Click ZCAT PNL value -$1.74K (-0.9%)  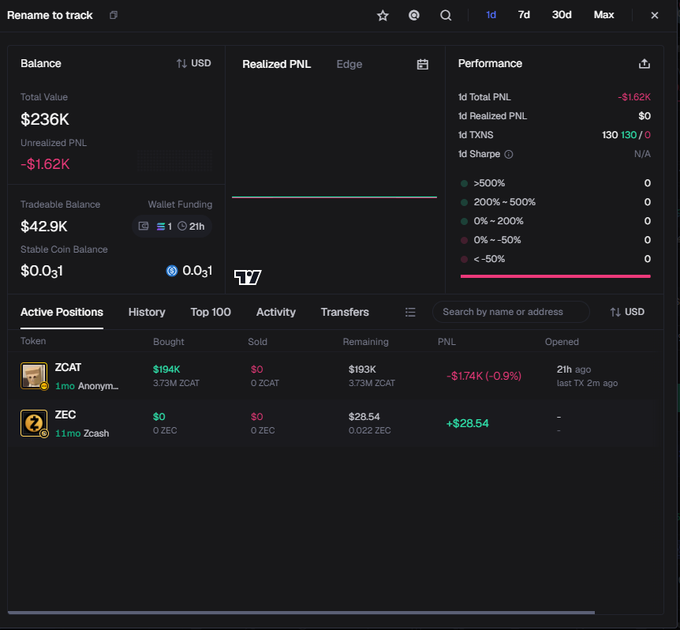pos(484,376)
